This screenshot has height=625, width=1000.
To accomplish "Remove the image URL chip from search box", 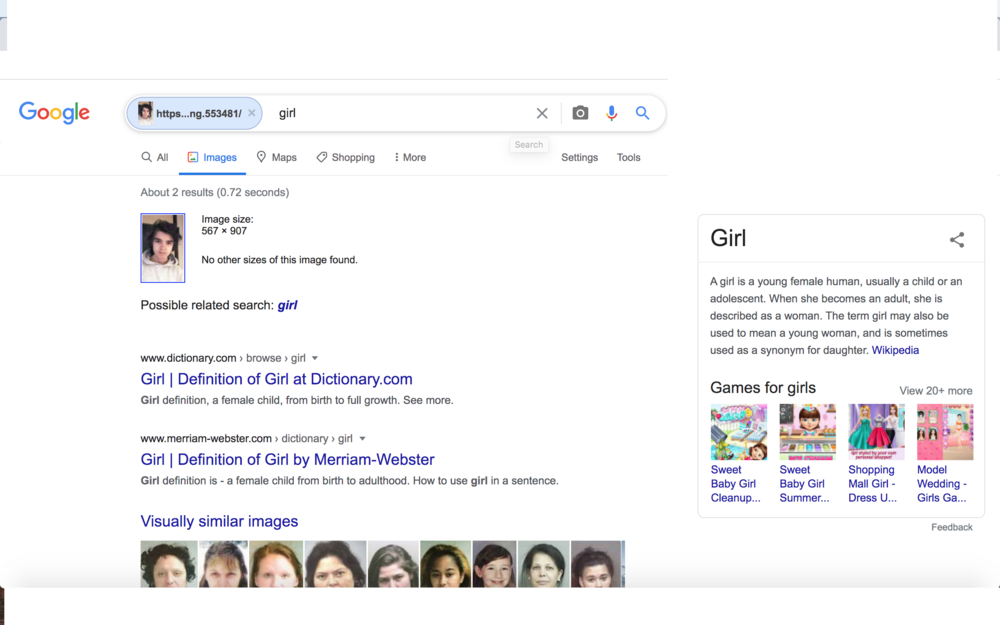I will coord(252,113).
